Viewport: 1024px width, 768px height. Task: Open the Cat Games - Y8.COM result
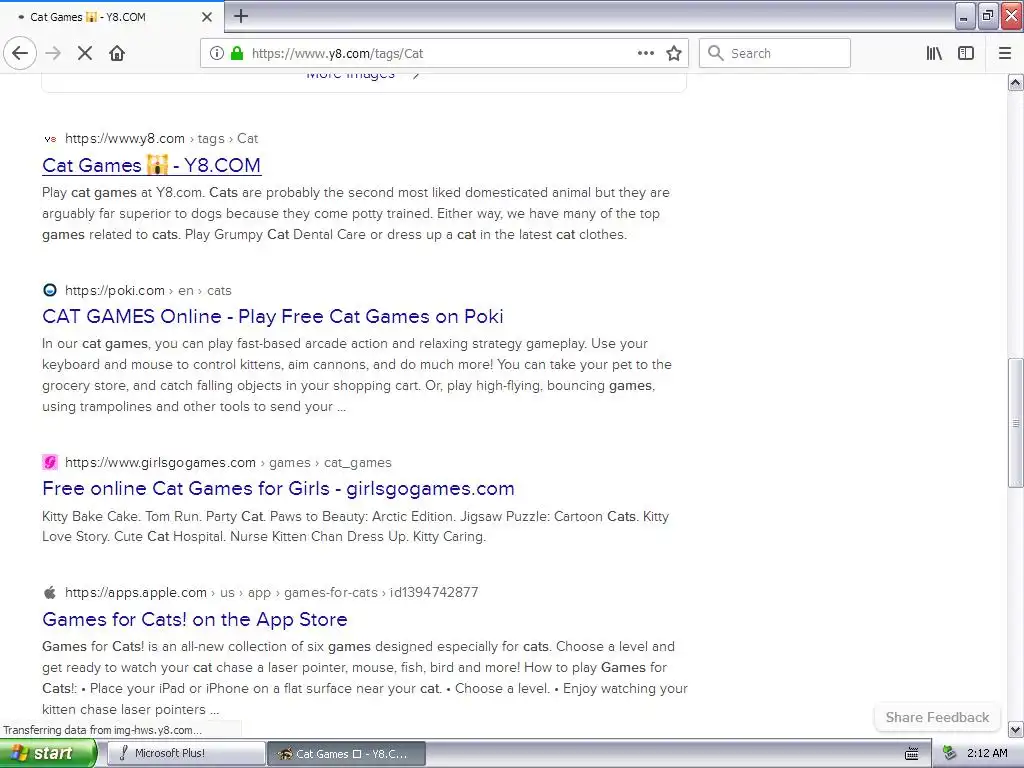pos(152,165)
